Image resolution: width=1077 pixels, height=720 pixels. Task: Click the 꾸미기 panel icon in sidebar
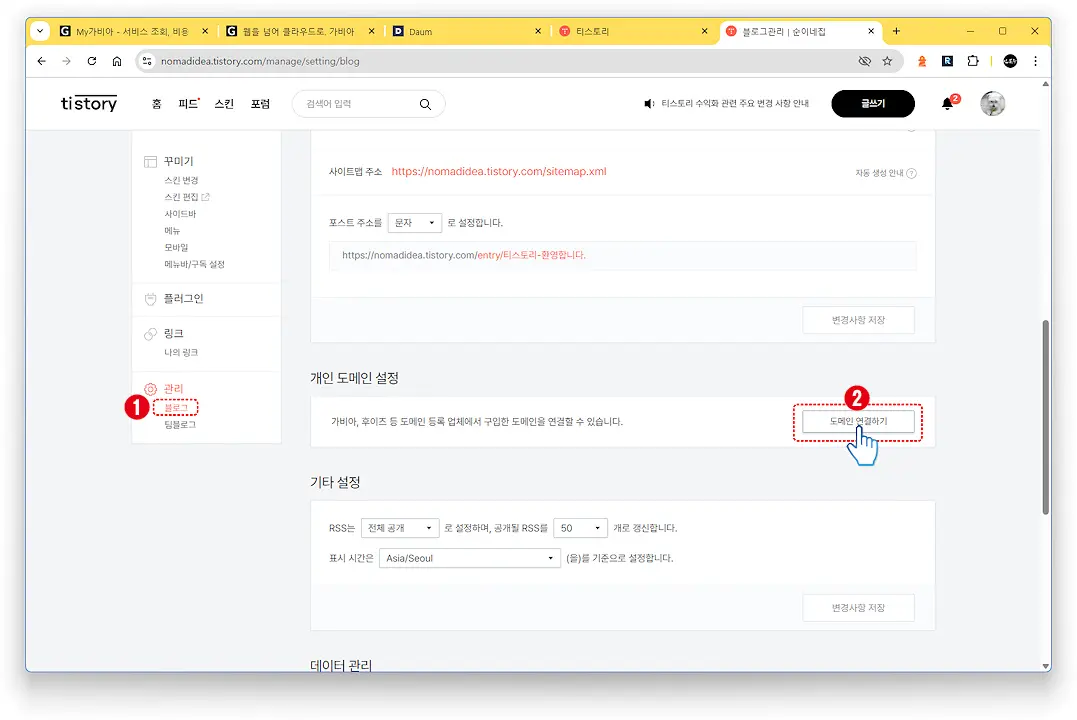tap(151, 162)
